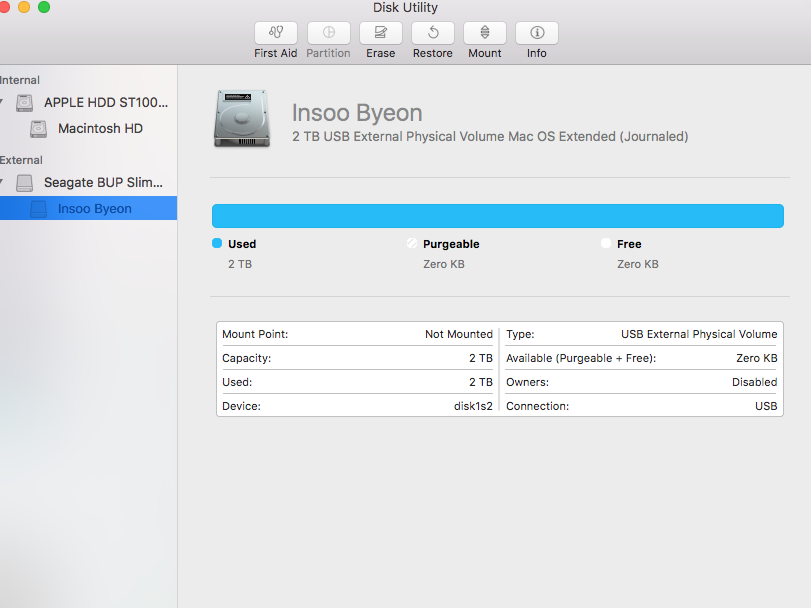This screenshot has width=811, height=608.
Task: Click the Owners label
Action: (x=527, y=382)
